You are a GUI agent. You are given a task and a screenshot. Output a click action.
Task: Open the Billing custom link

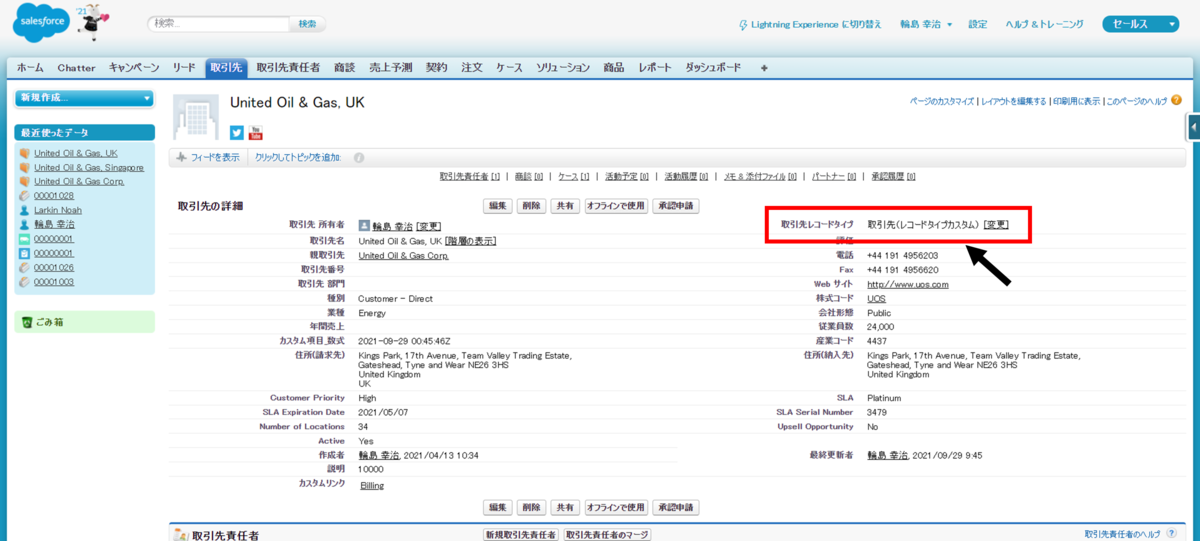pyautogui.click(x=371, y=486)
